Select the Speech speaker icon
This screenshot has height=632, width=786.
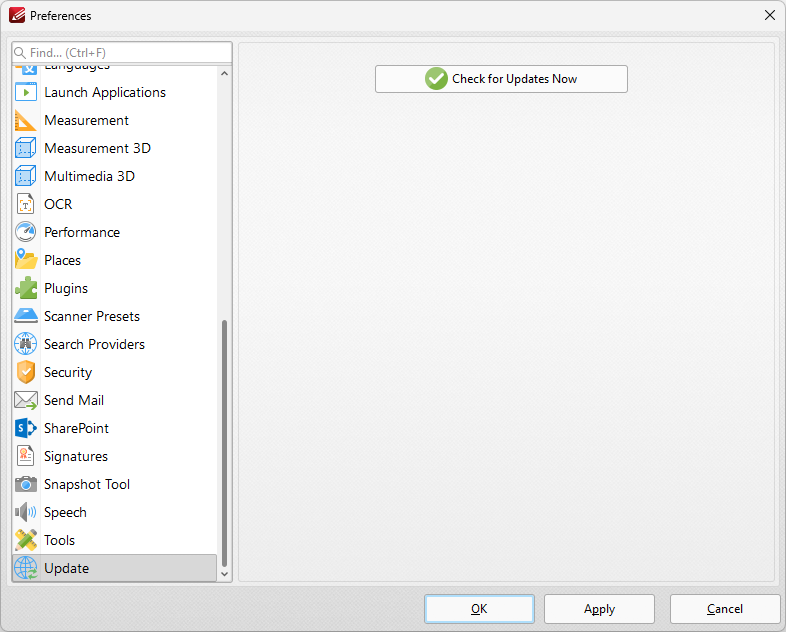pos(26,512)
